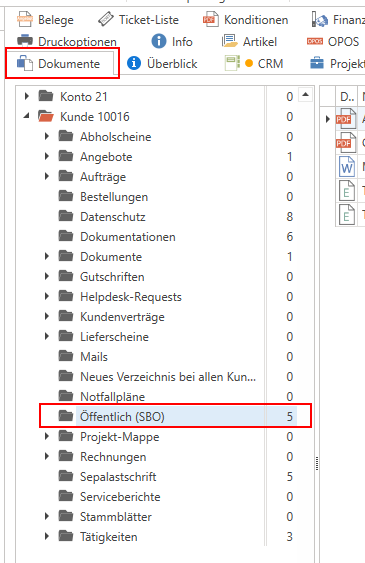Image resolution: width=365 pixels, height=563 pixels.
Task: Expand the Konto 21 node
Action: [27, 96]
